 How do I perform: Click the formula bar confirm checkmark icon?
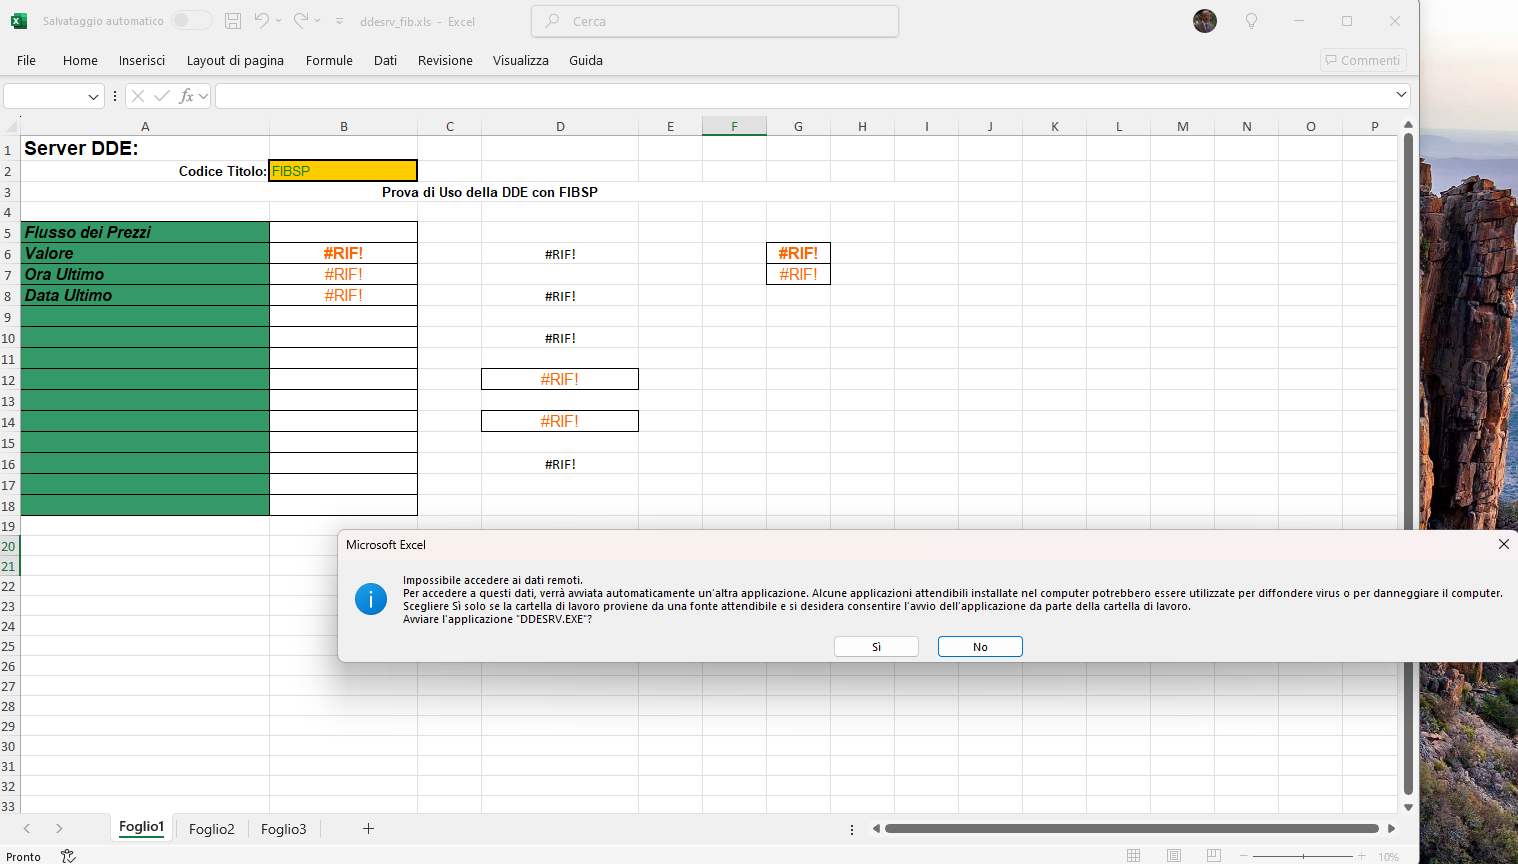pyautogui.click(x=162, y=96)
